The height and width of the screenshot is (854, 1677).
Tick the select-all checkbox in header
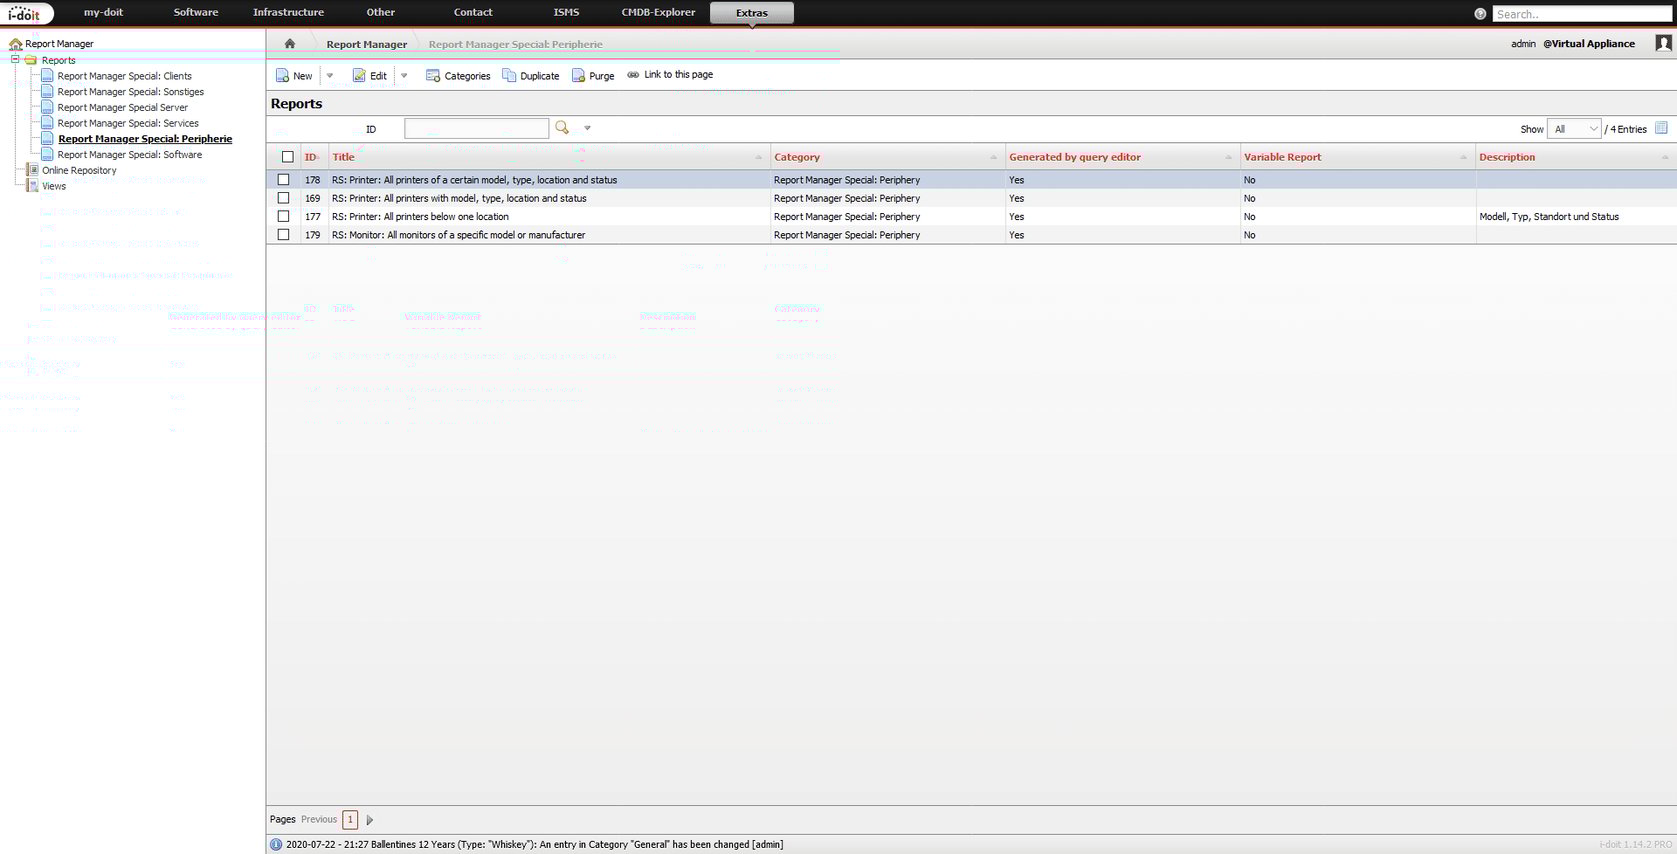(288, 157)
